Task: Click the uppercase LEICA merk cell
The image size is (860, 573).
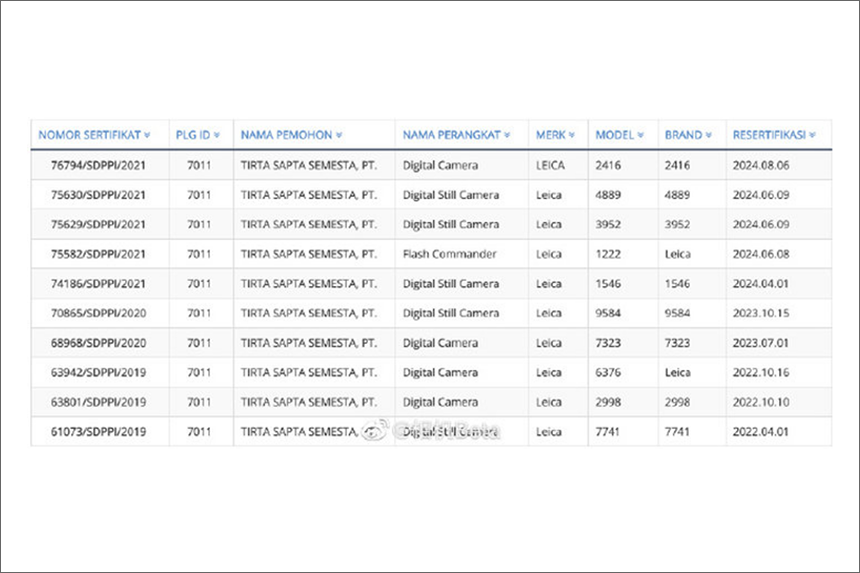Action: [550, 165]
